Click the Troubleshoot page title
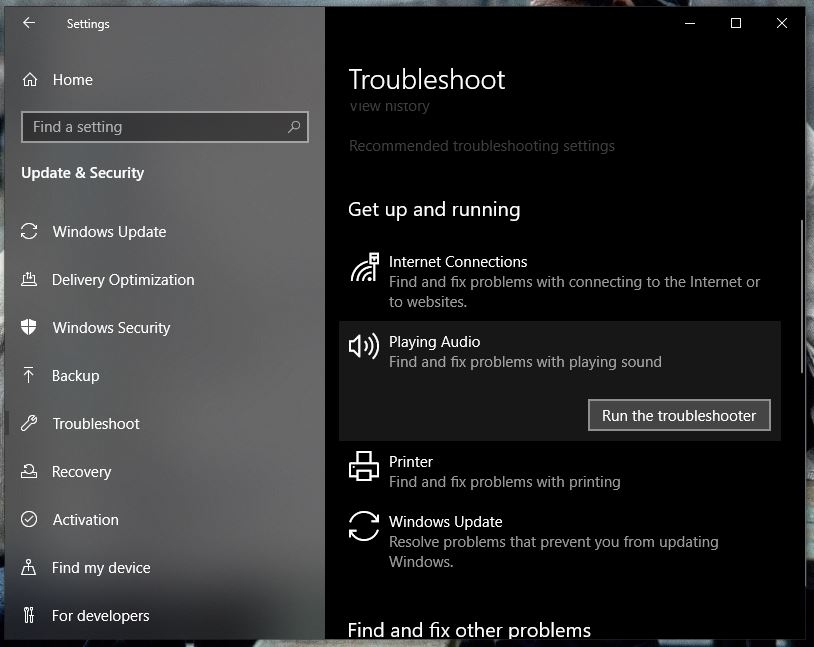814x647 pixels. (427, 79)
